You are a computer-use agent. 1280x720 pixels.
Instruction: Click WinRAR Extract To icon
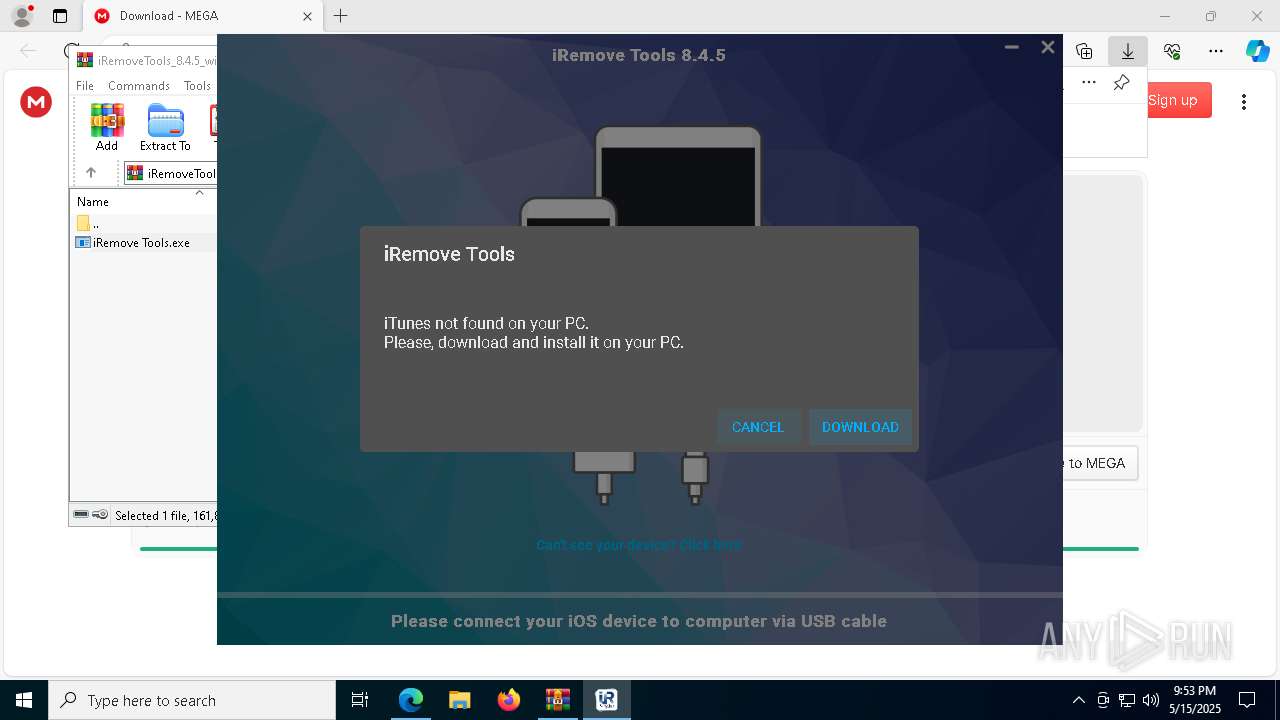pyautogui.click(x=165, y=127)
